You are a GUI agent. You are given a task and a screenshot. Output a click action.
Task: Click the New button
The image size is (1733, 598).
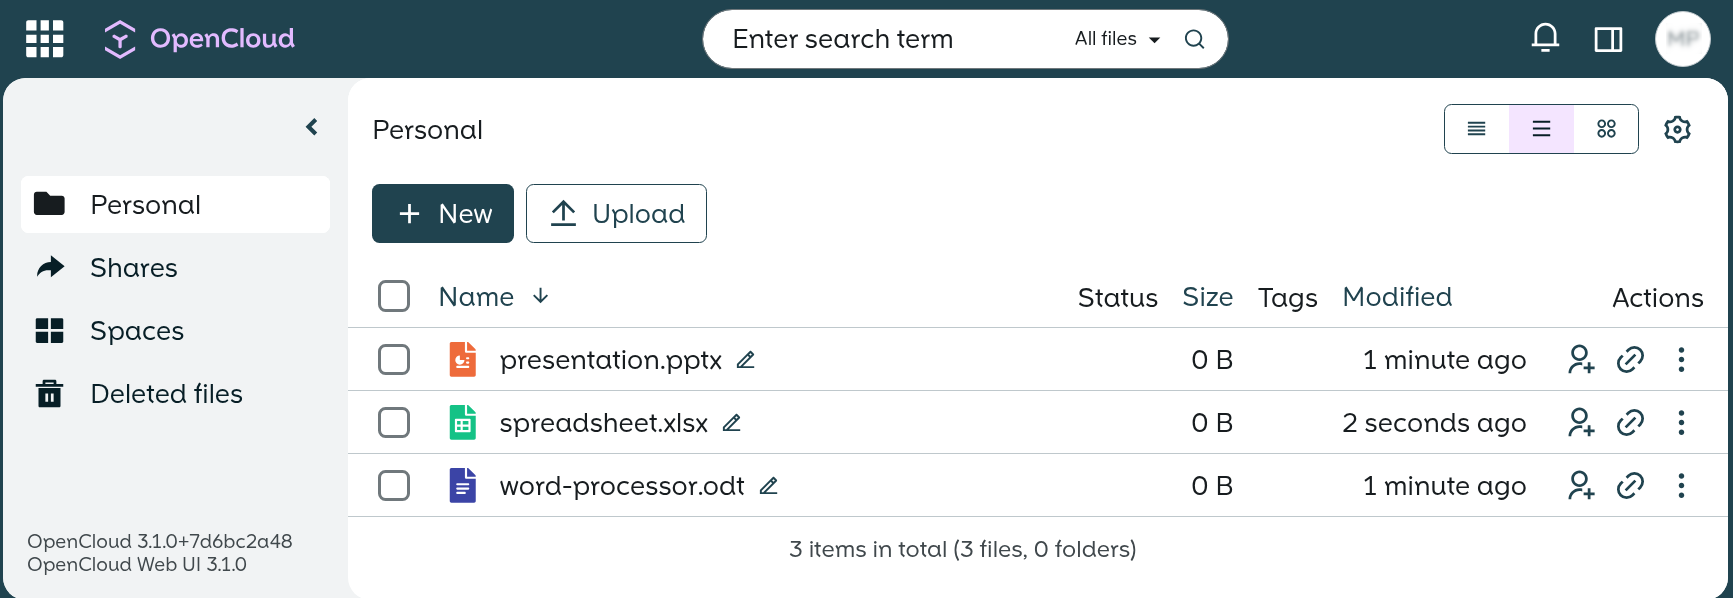[442, 213]
